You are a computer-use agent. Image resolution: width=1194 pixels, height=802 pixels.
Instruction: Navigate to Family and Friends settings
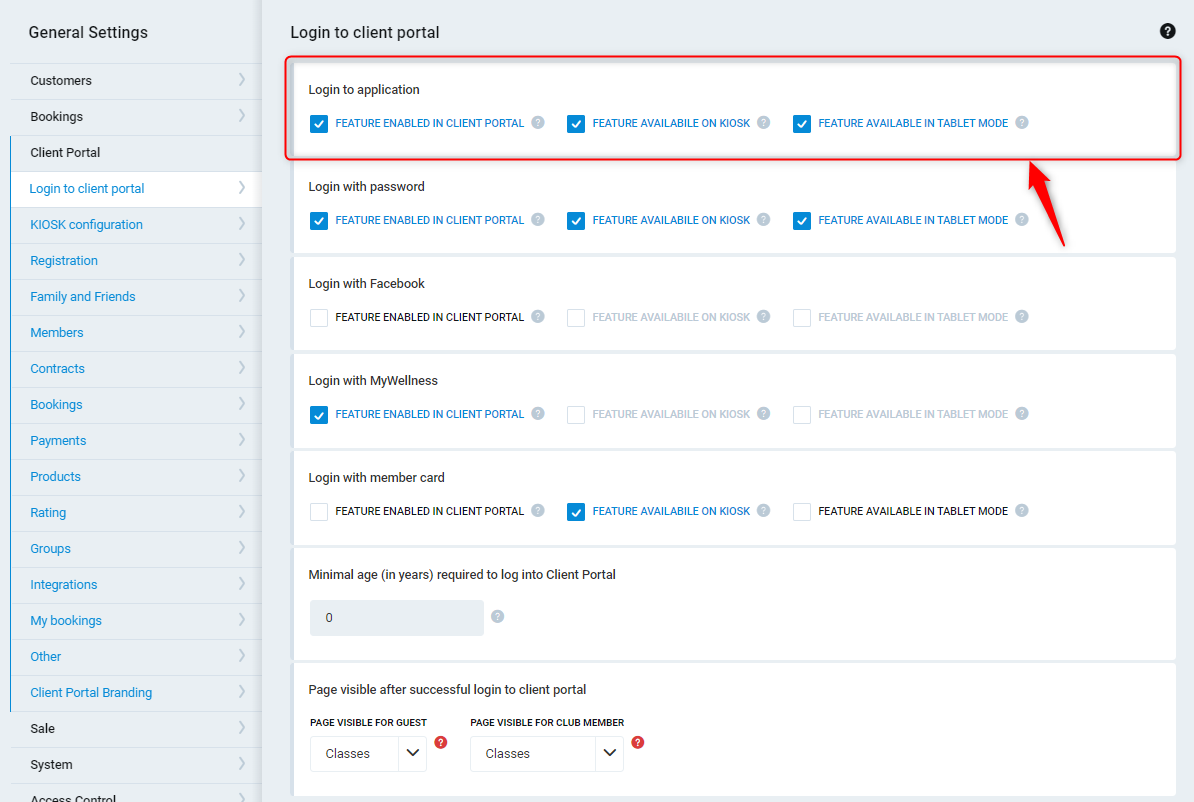coord(136,297)
